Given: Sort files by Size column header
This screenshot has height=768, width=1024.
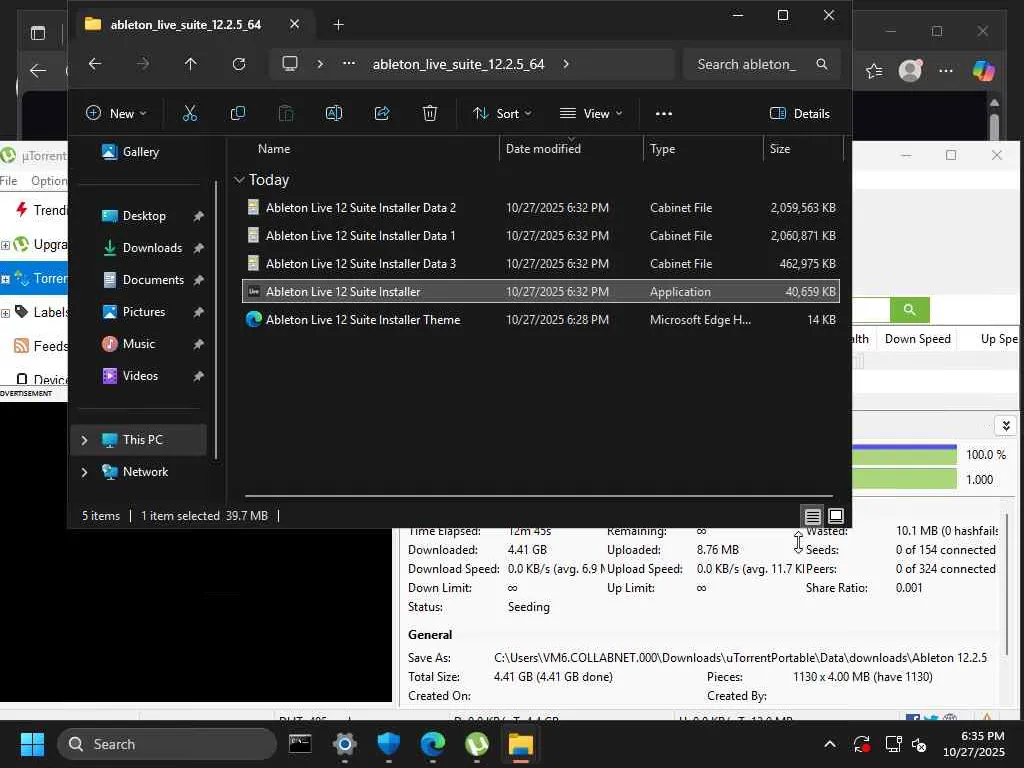Looking at the screenshot, I should pyautogui.click(x=780, y=149).
